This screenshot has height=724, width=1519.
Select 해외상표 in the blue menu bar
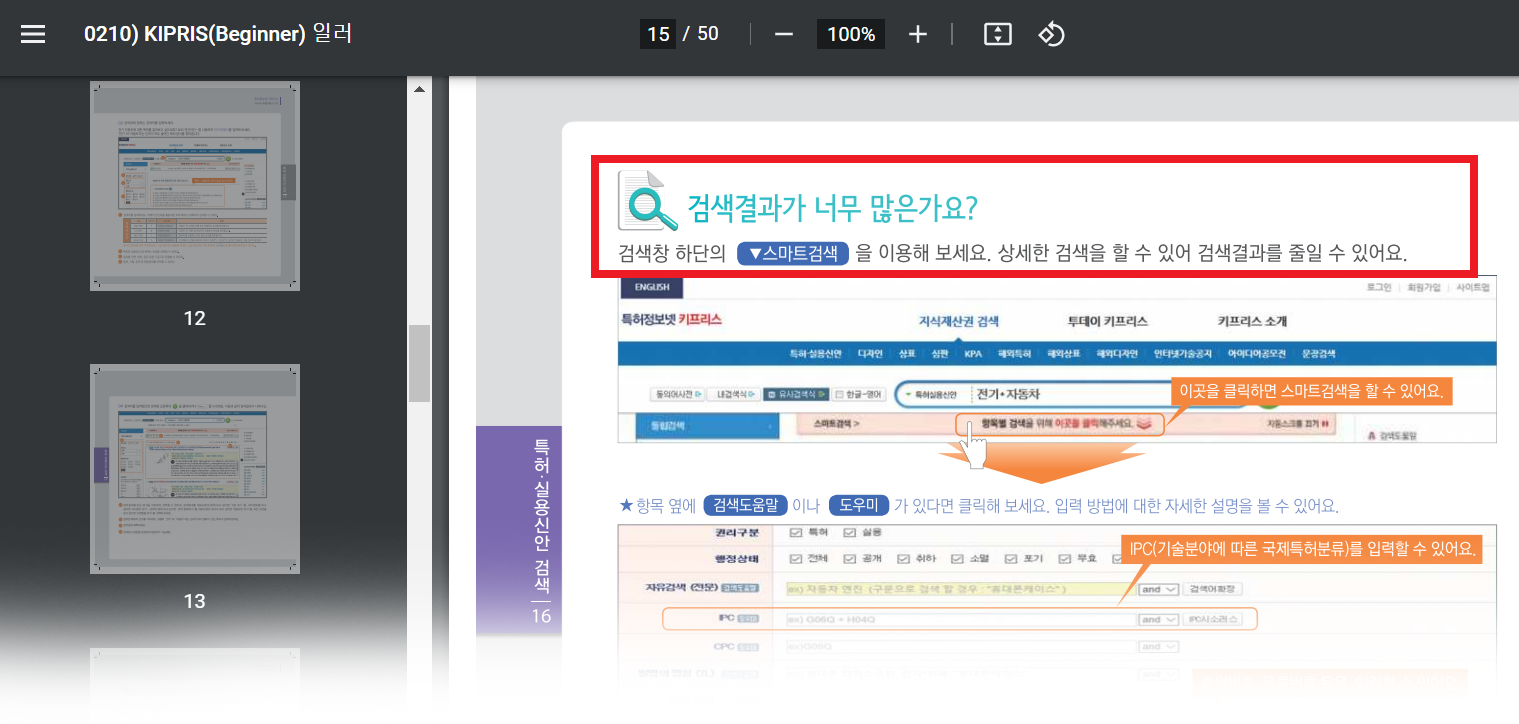[1064, 354]
